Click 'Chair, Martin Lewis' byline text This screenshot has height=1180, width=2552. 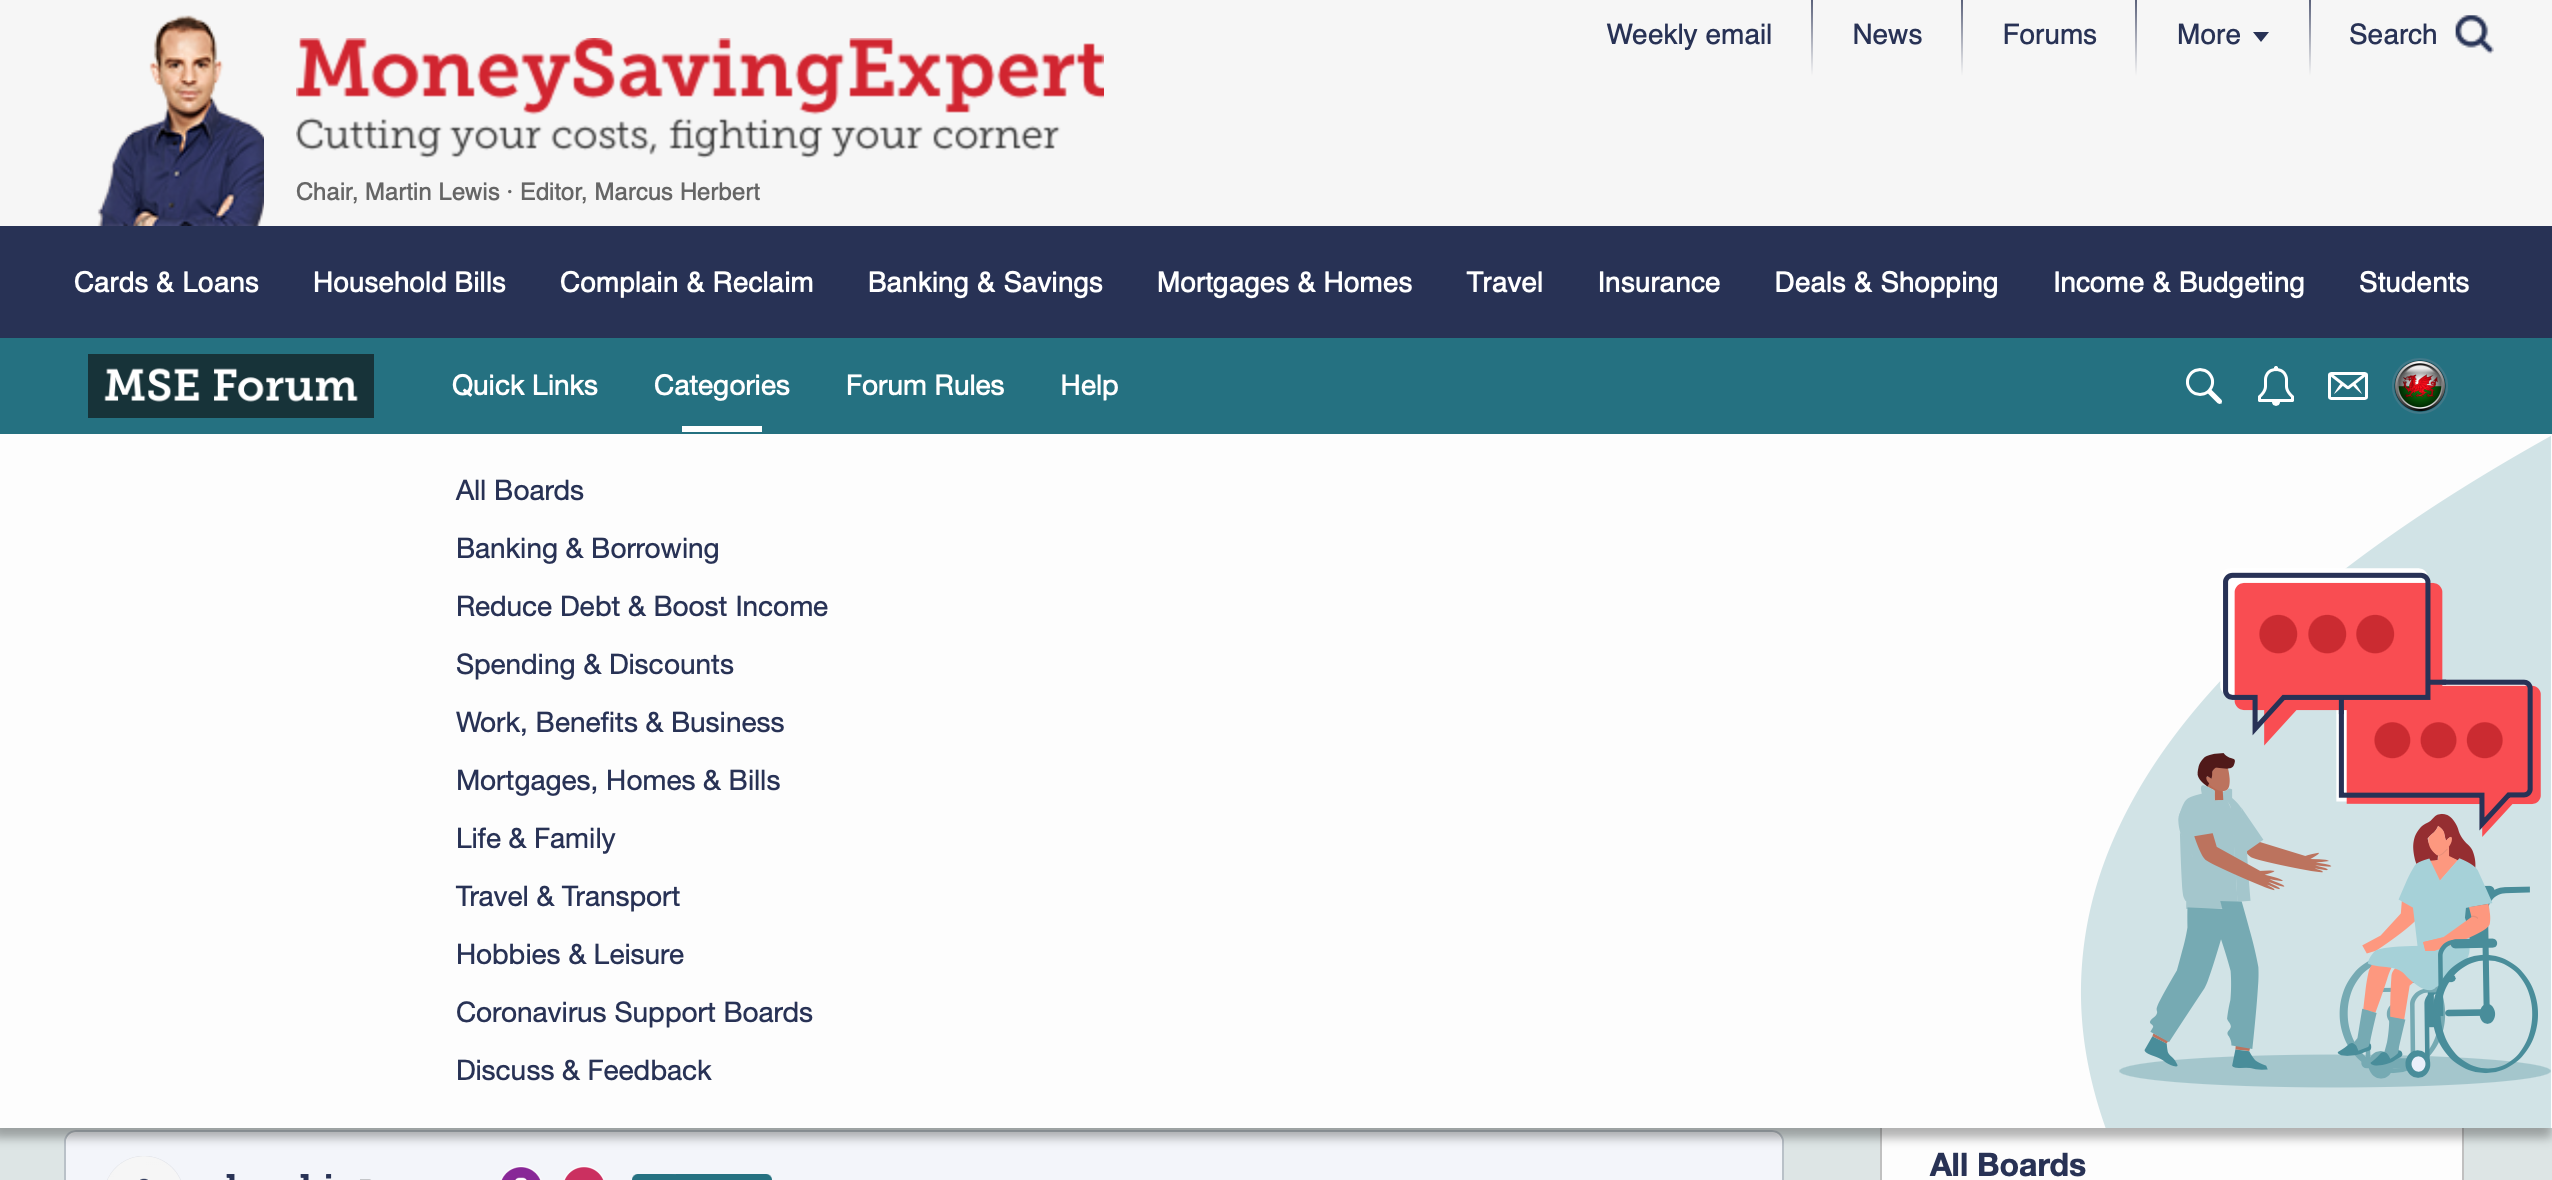(x=398, y=192)
